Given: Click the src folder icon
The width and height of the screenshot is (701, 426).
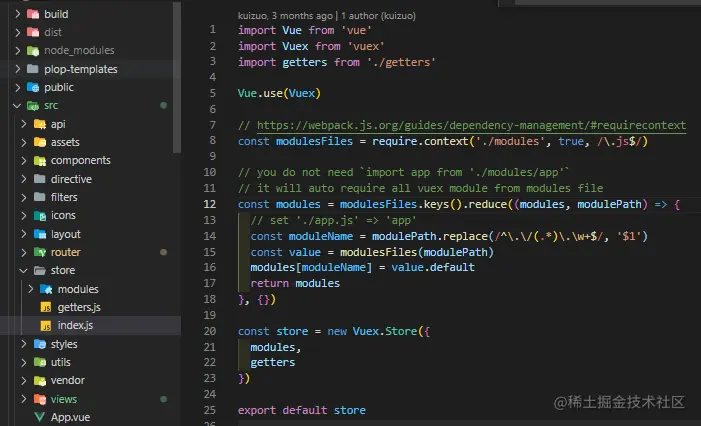Looking at the screenshot, I should [x=33, y=106].
